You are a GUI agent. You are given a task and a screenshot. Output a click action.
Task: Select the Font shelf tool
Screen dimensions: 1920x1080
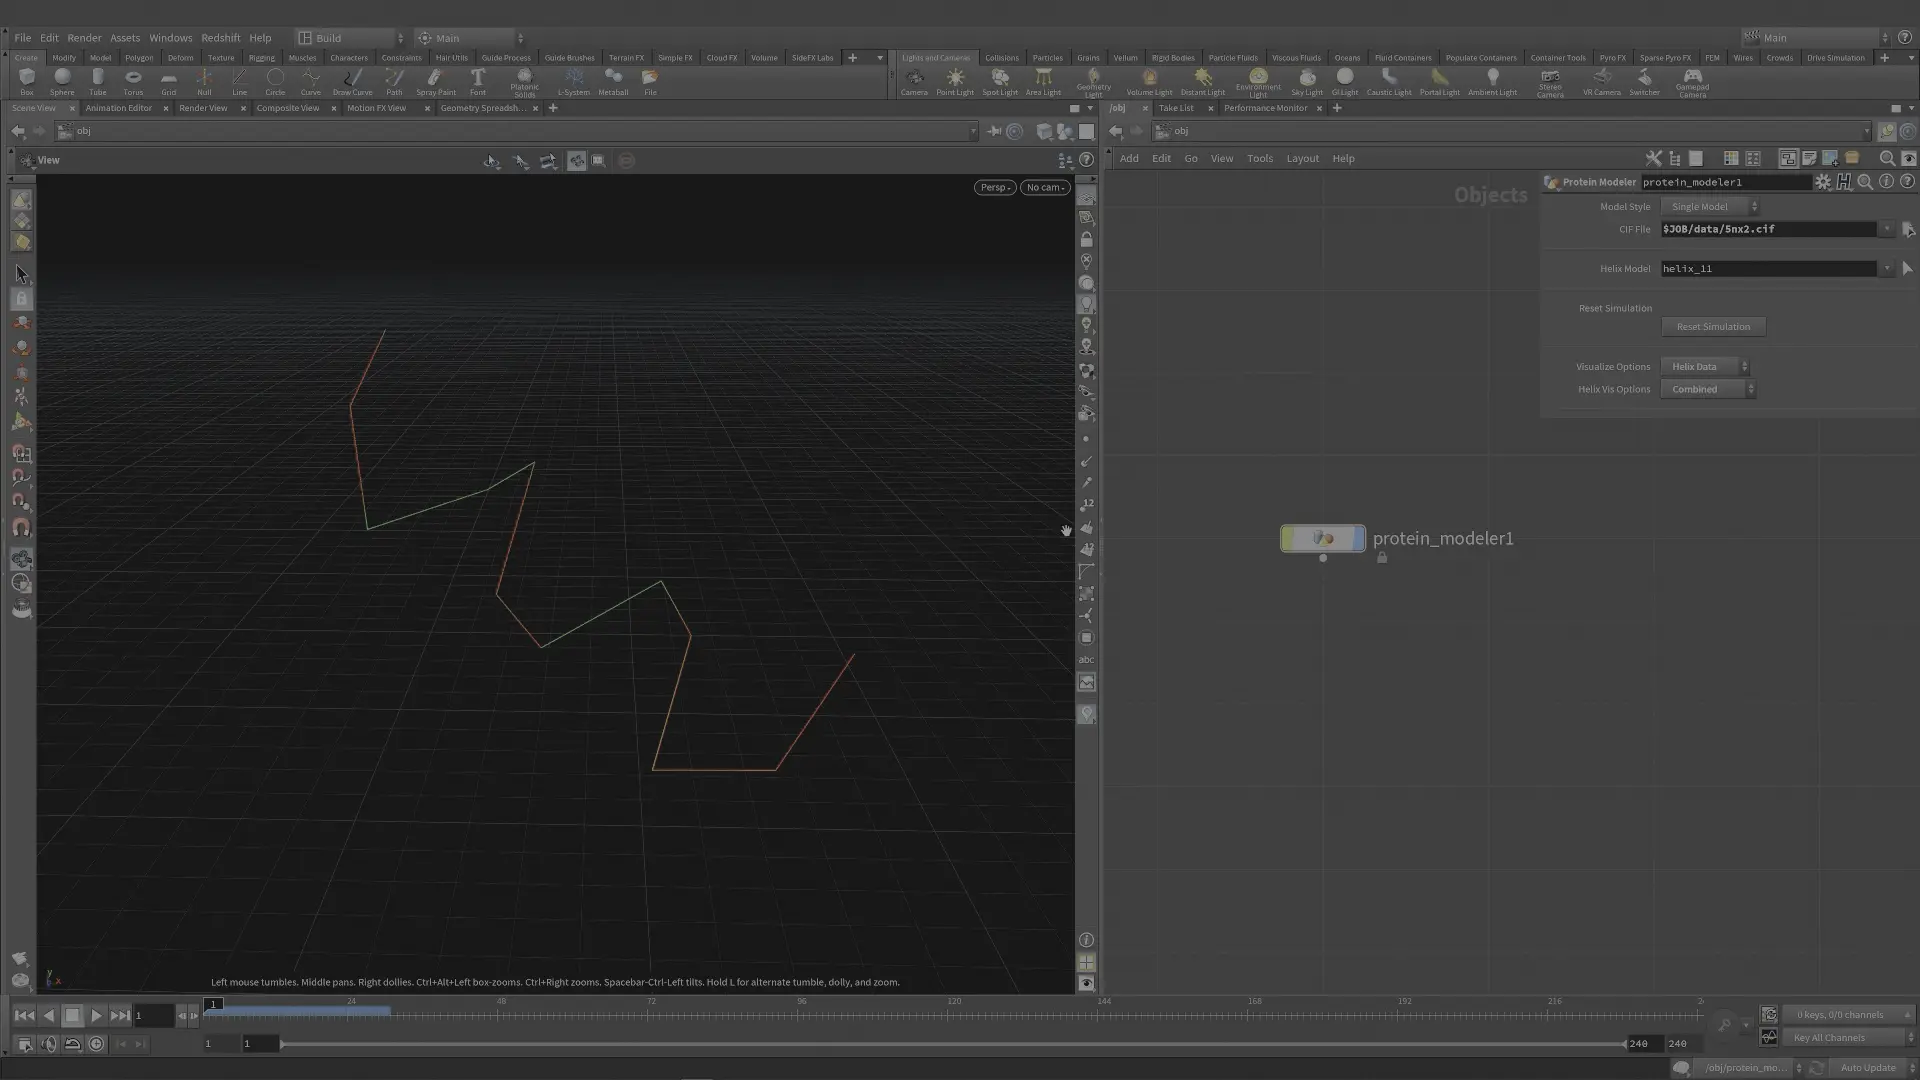(478, 81)
